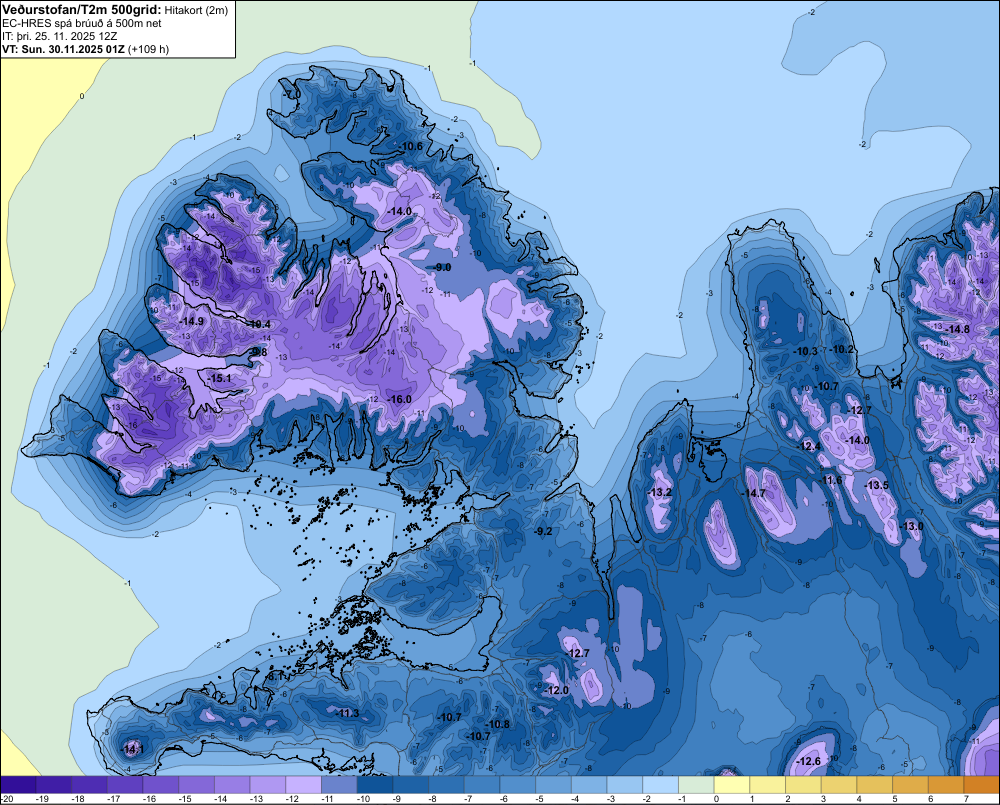The width and height of the screenshot is (1000, 805).
Task: Click the pale yellow legend swatch between 0 and 1
Action: [732, 785]
